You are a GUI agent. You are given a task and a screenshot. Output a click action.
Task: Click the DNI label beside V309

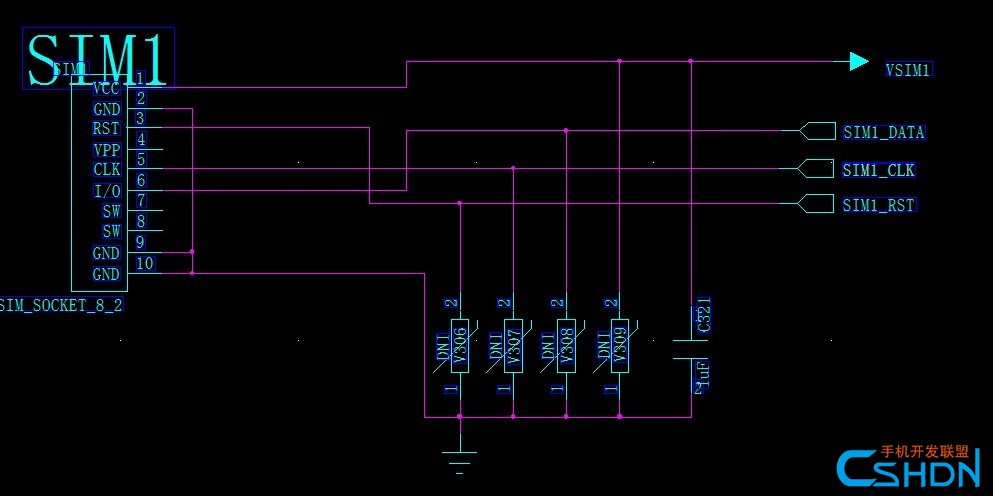point(604,347)
